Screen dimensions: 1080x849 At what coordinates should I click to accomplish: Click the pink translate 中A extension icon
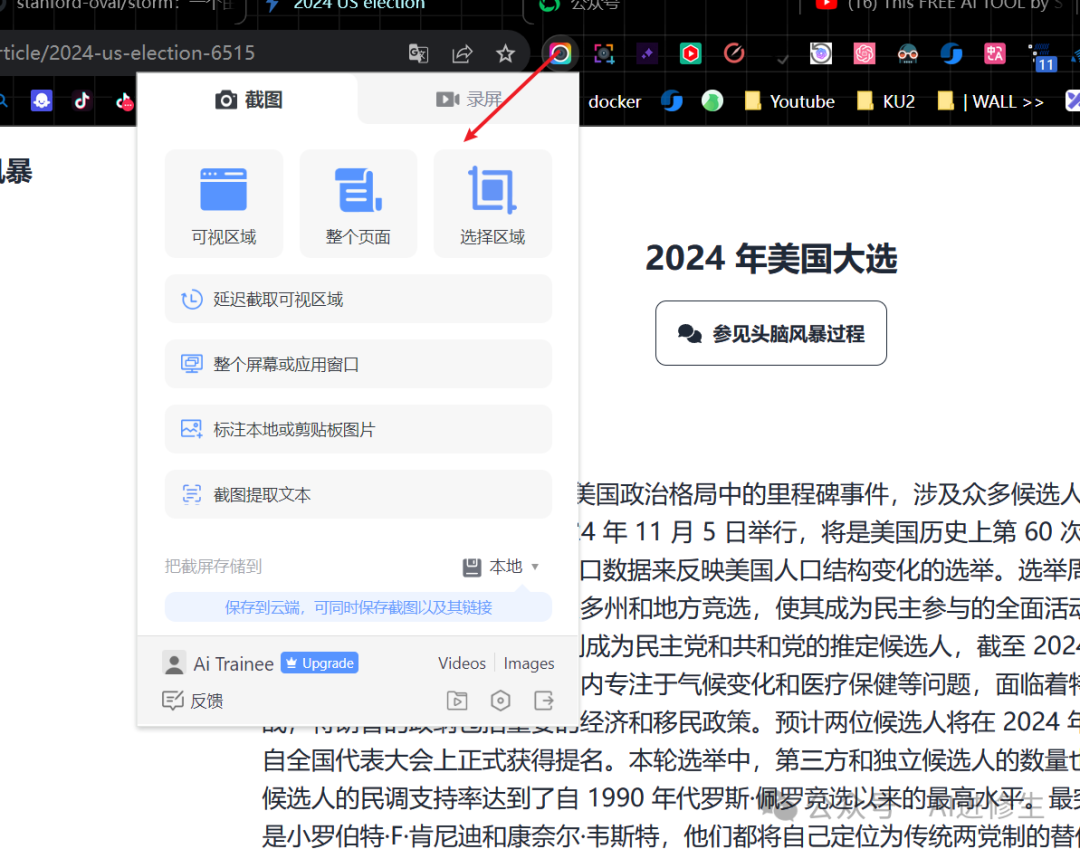(995, 53)
